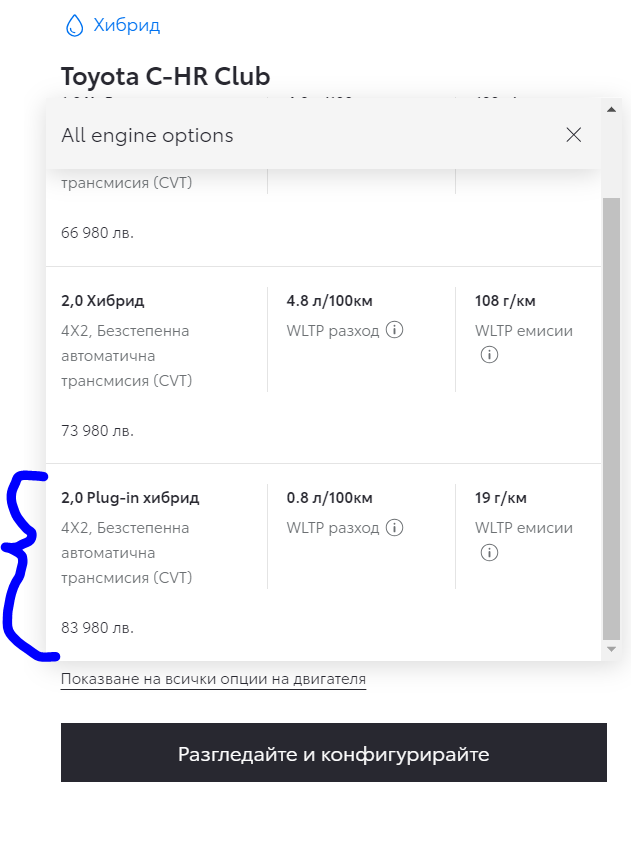Click the engine list scrollbar thumb

pyautogui.click(x=611, y=415)
